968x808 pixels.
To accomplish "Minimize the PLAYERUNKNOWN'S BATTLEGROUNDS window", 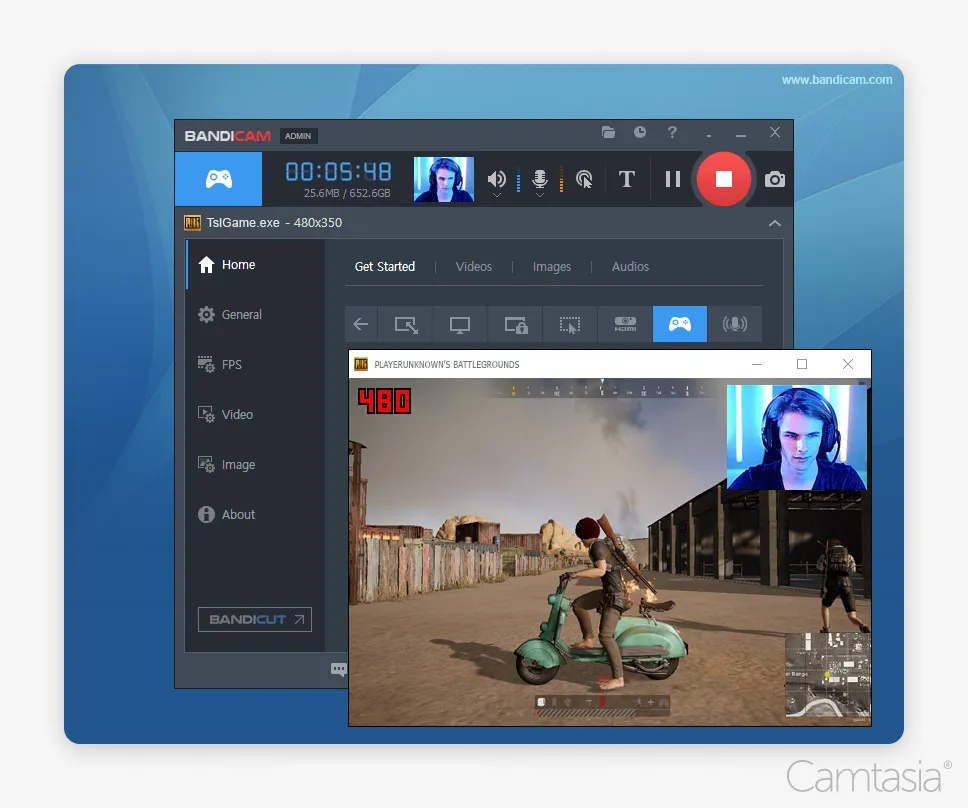I will click(x=756, y=364).
